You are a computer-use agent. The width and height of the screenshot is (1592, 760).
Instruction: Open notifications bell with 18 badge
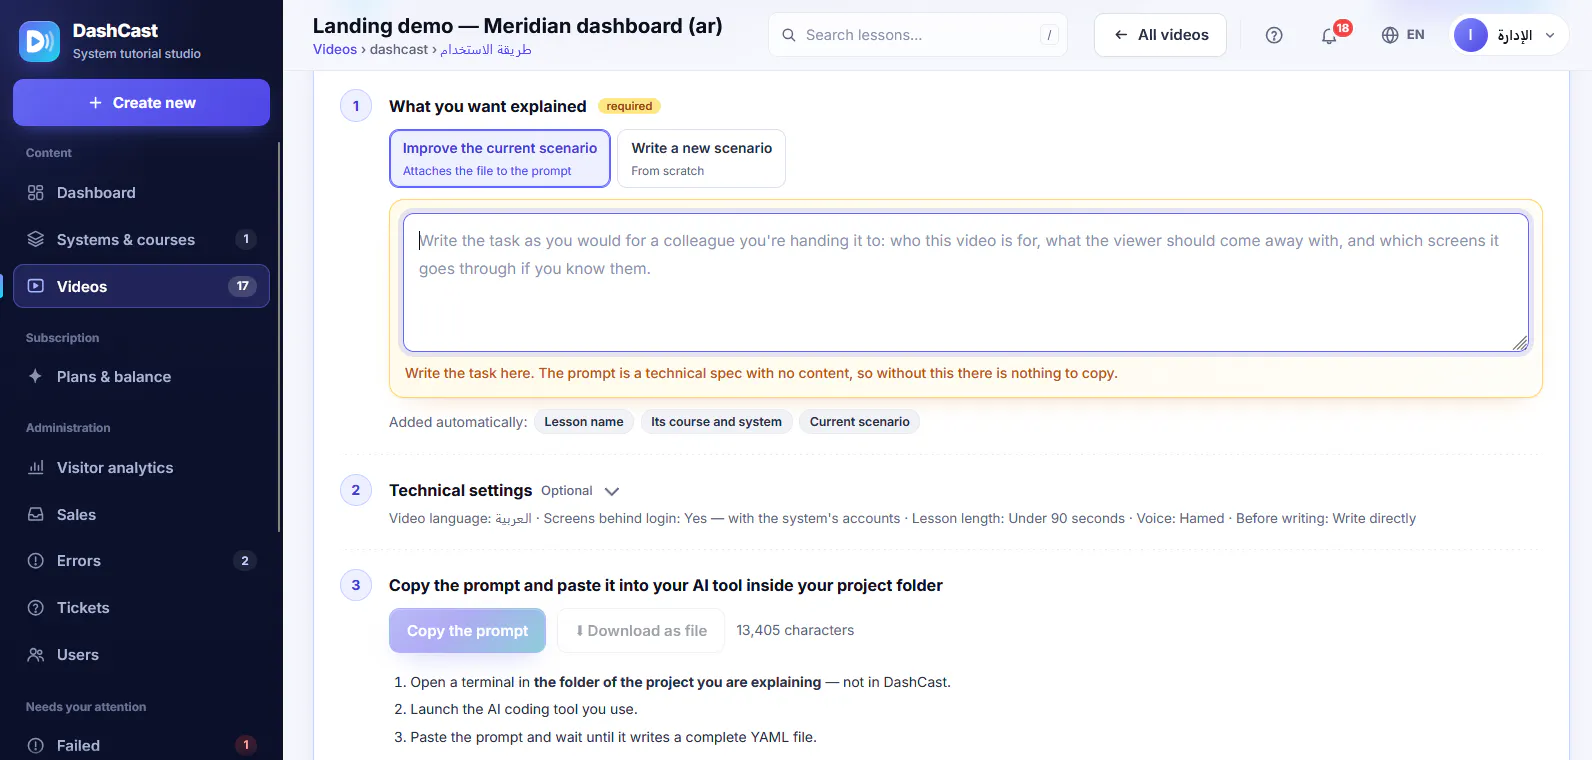click(x=1329, y=35)
